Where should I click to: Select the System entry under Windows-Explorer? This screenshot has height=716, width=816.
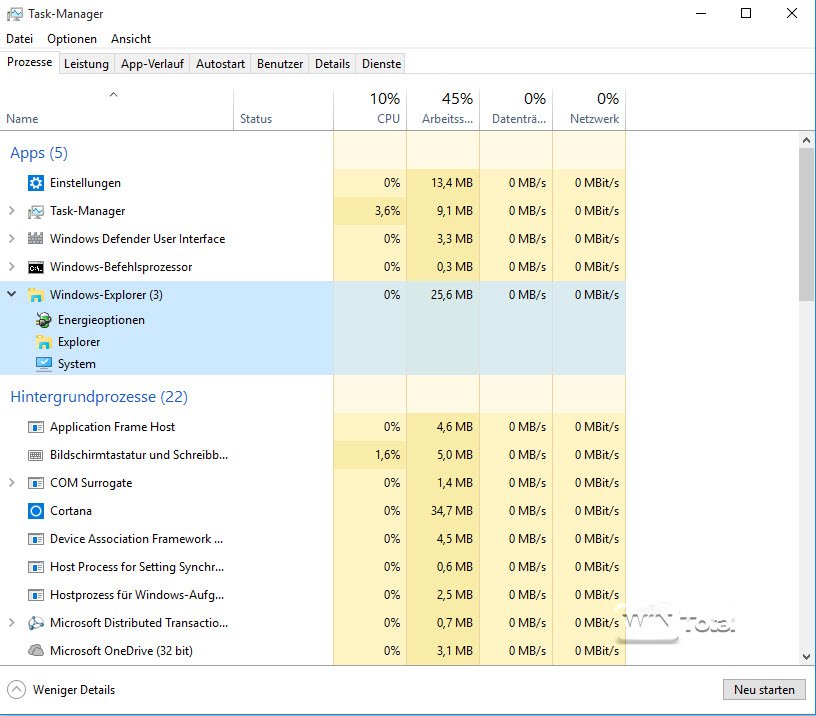click(x=76, y=364)
